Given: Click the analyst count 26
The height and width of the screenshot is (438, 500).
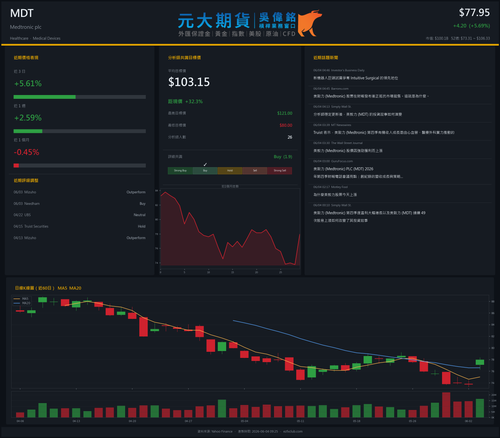Looking at the screenshot, I should pyautogui.click(x=290, y=137).
